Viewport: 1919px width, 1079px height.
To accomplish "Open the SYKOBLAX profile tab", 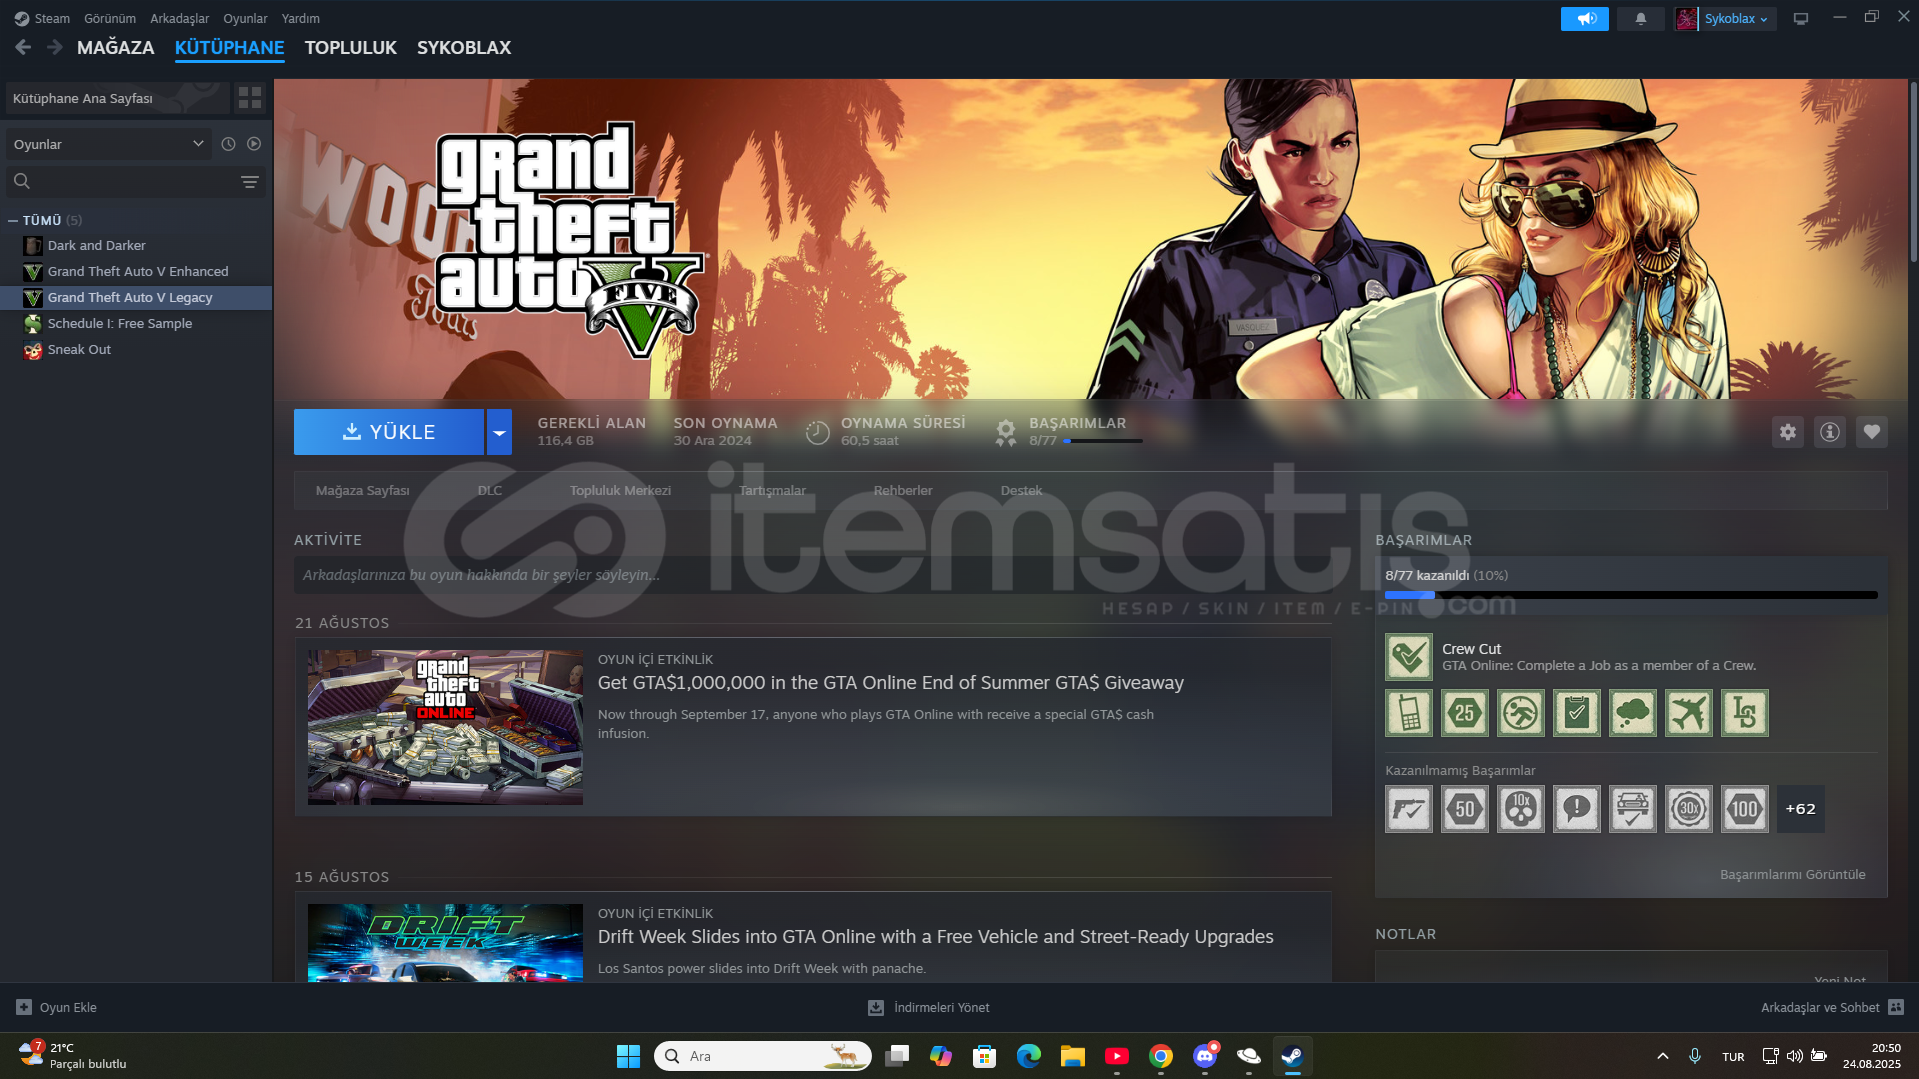I will tap(464, 47).
